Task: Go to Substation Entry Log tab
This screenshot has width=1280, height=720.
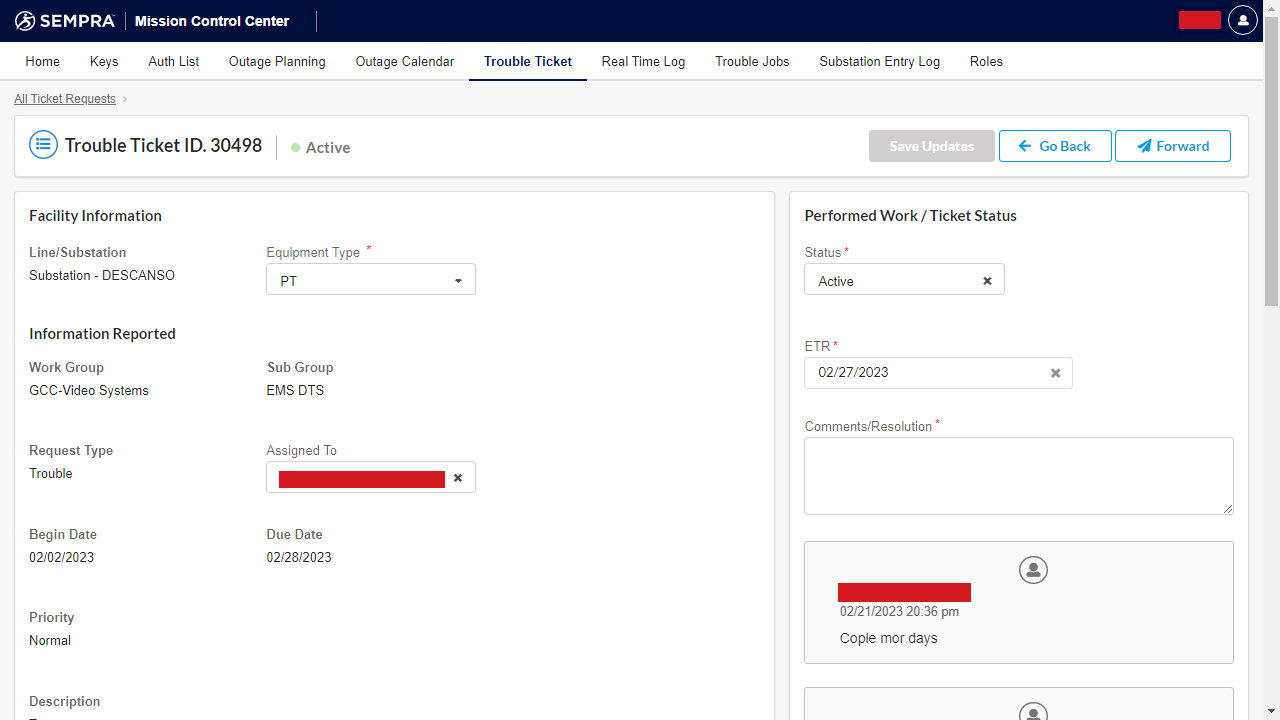Action: 879,61
